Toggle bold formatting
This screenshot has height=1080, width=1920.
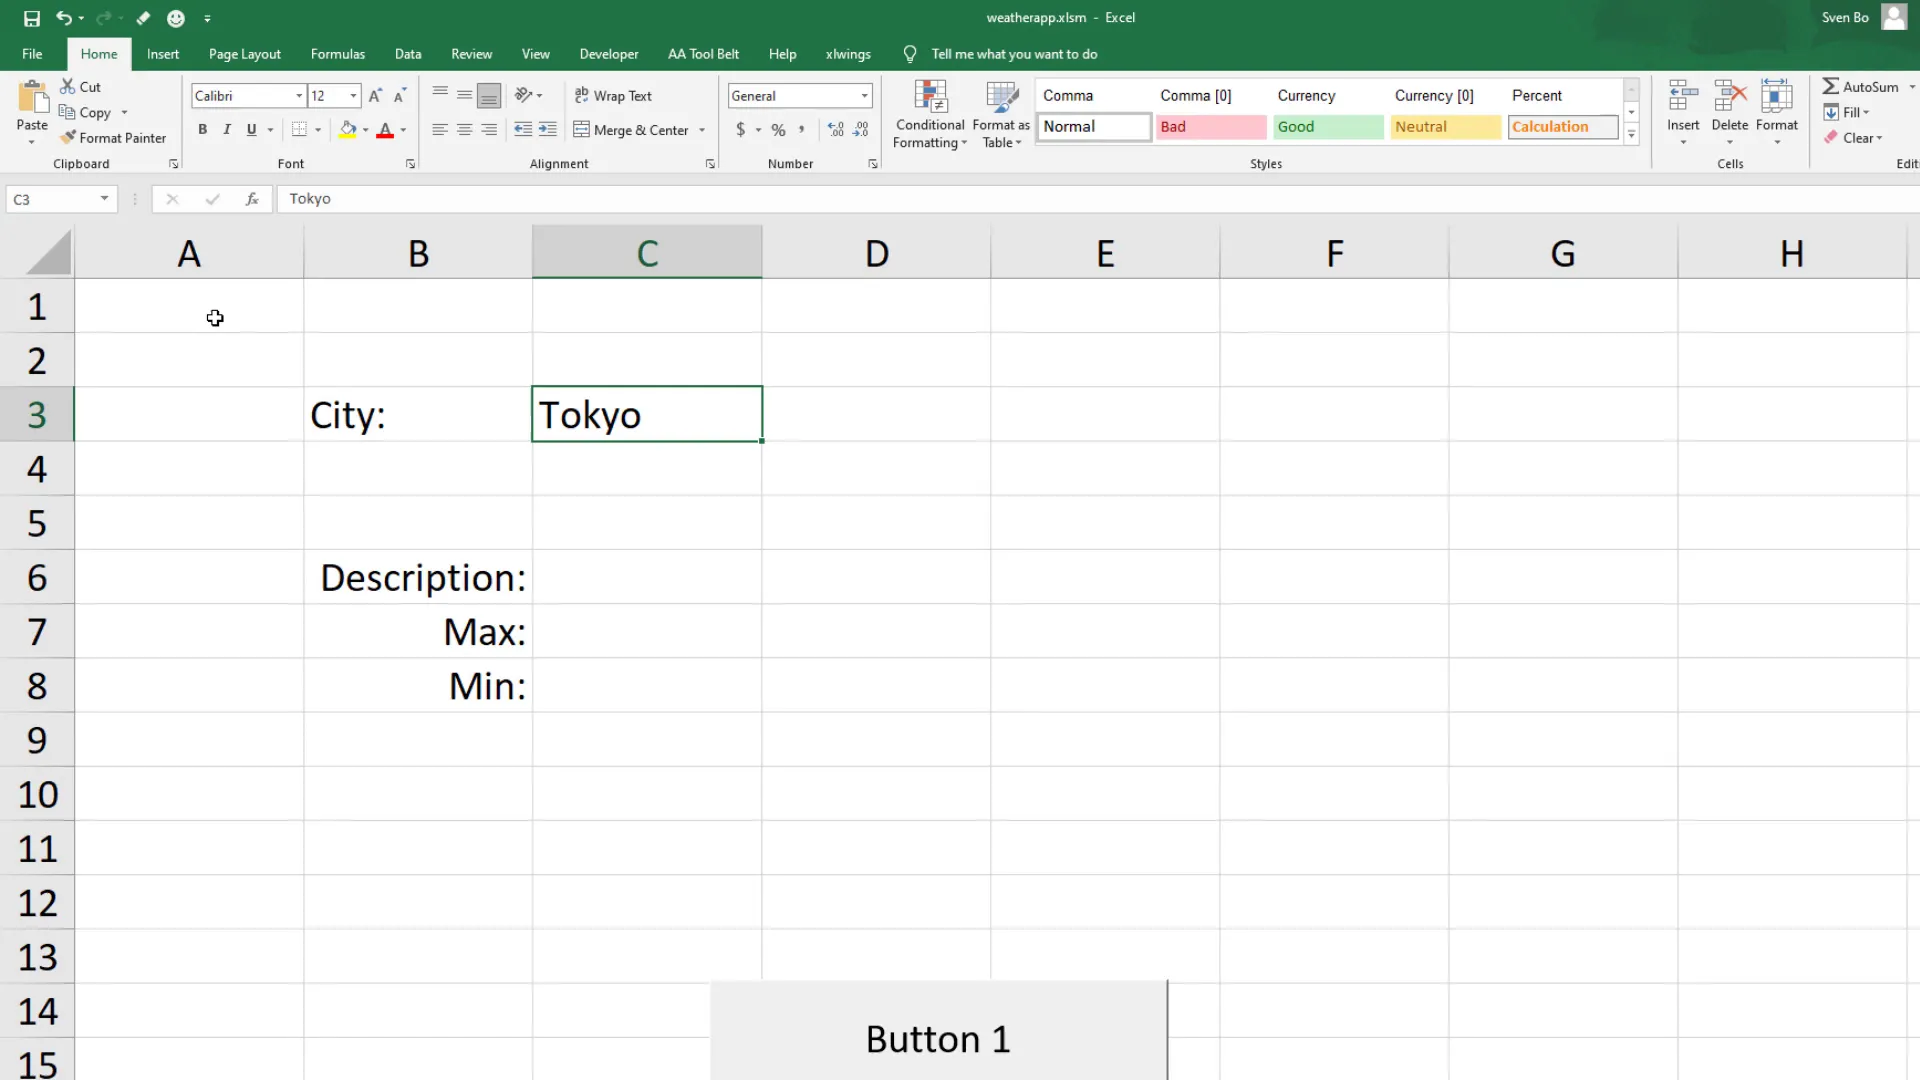pos(202,129)
